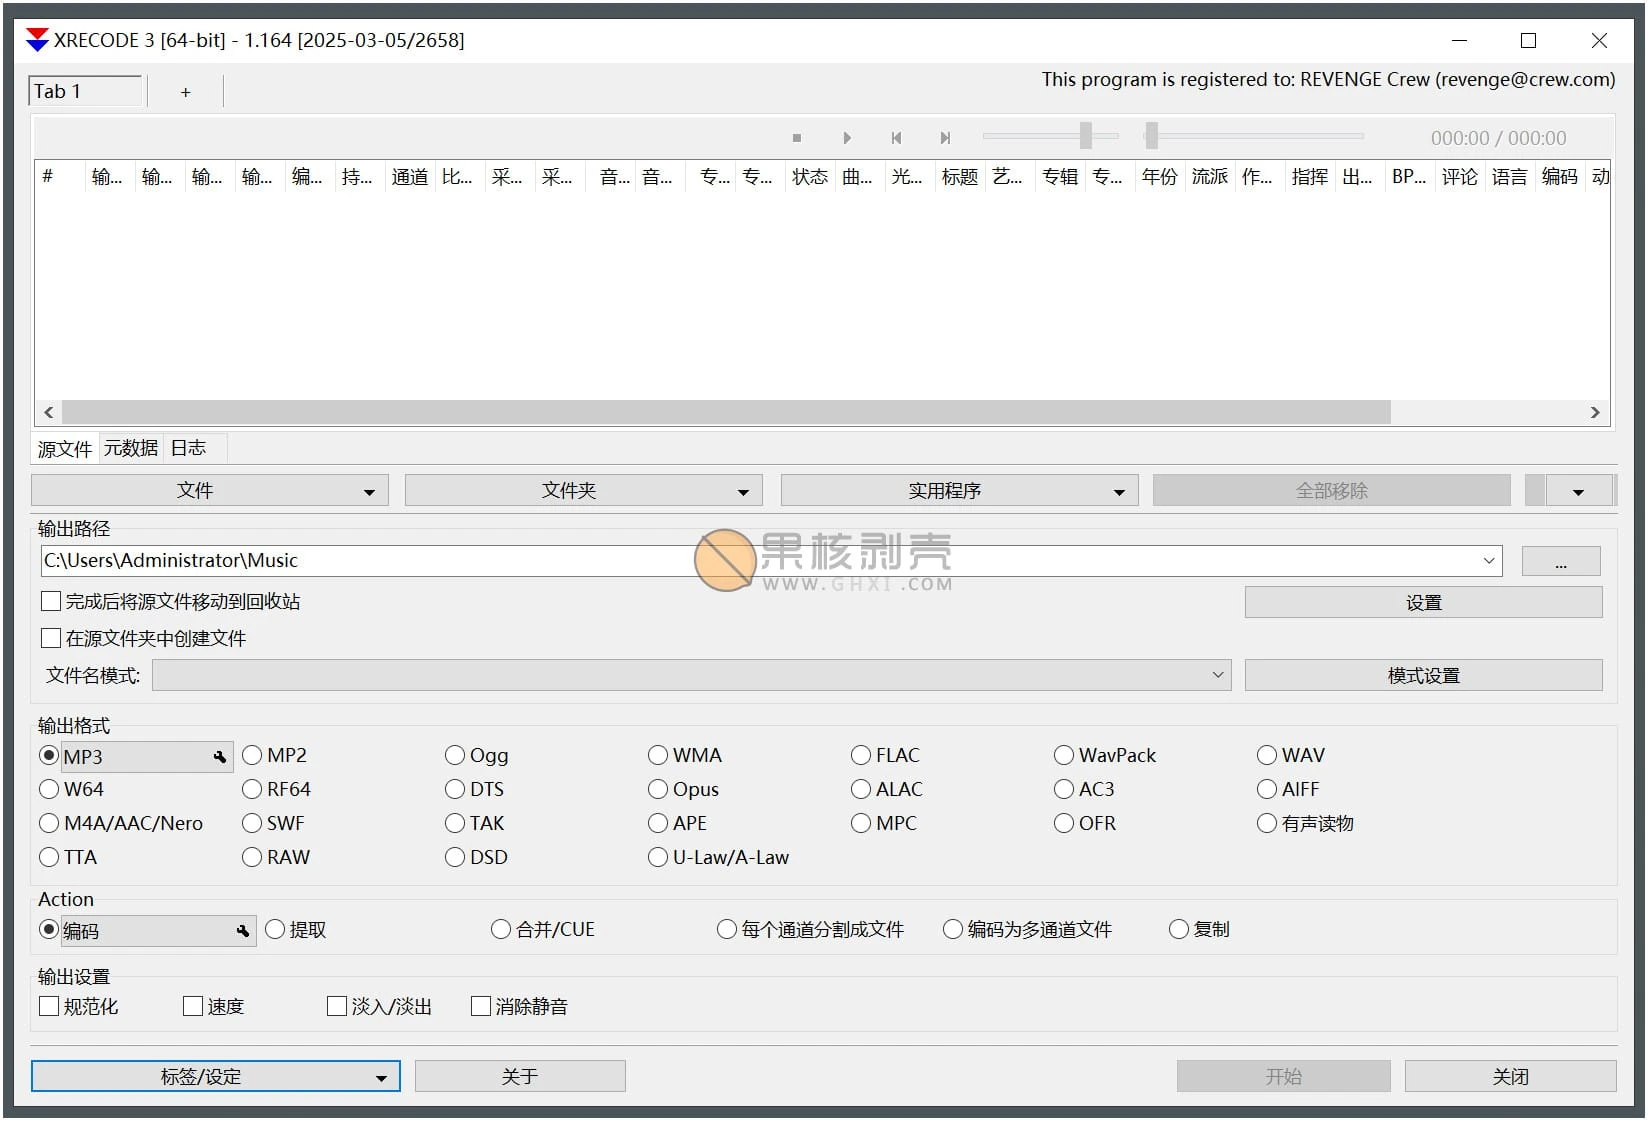Select Opus output format
1648x1121 pixels.
(x=683, y=789)
